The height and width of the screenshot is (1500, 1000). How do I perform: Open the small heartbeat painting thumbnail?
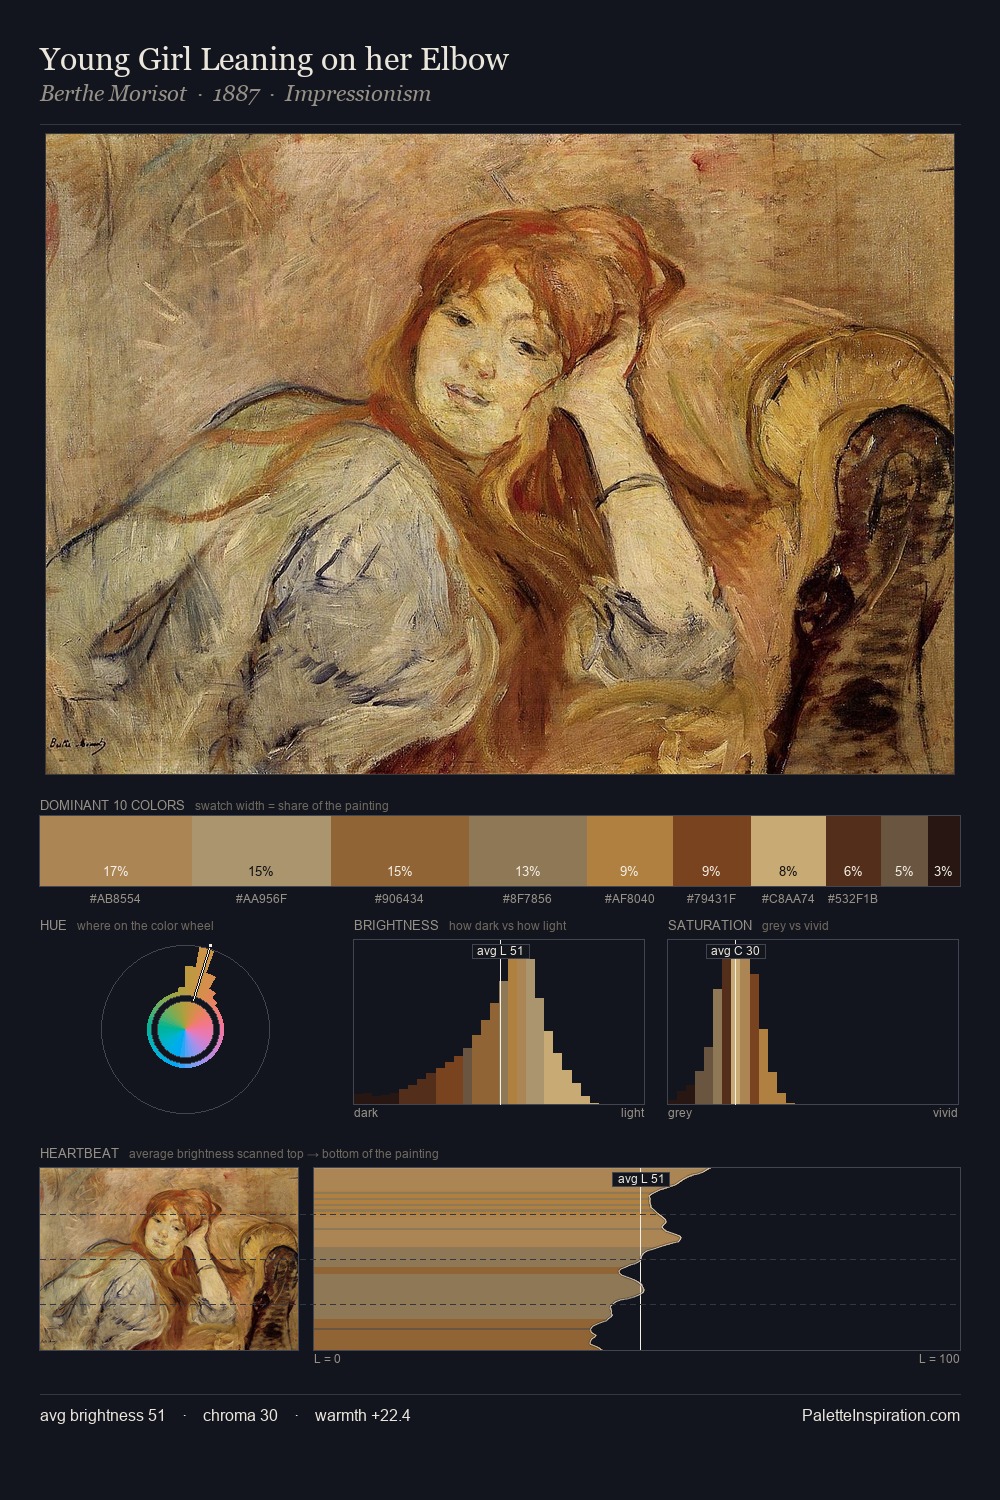point(169,1259)
